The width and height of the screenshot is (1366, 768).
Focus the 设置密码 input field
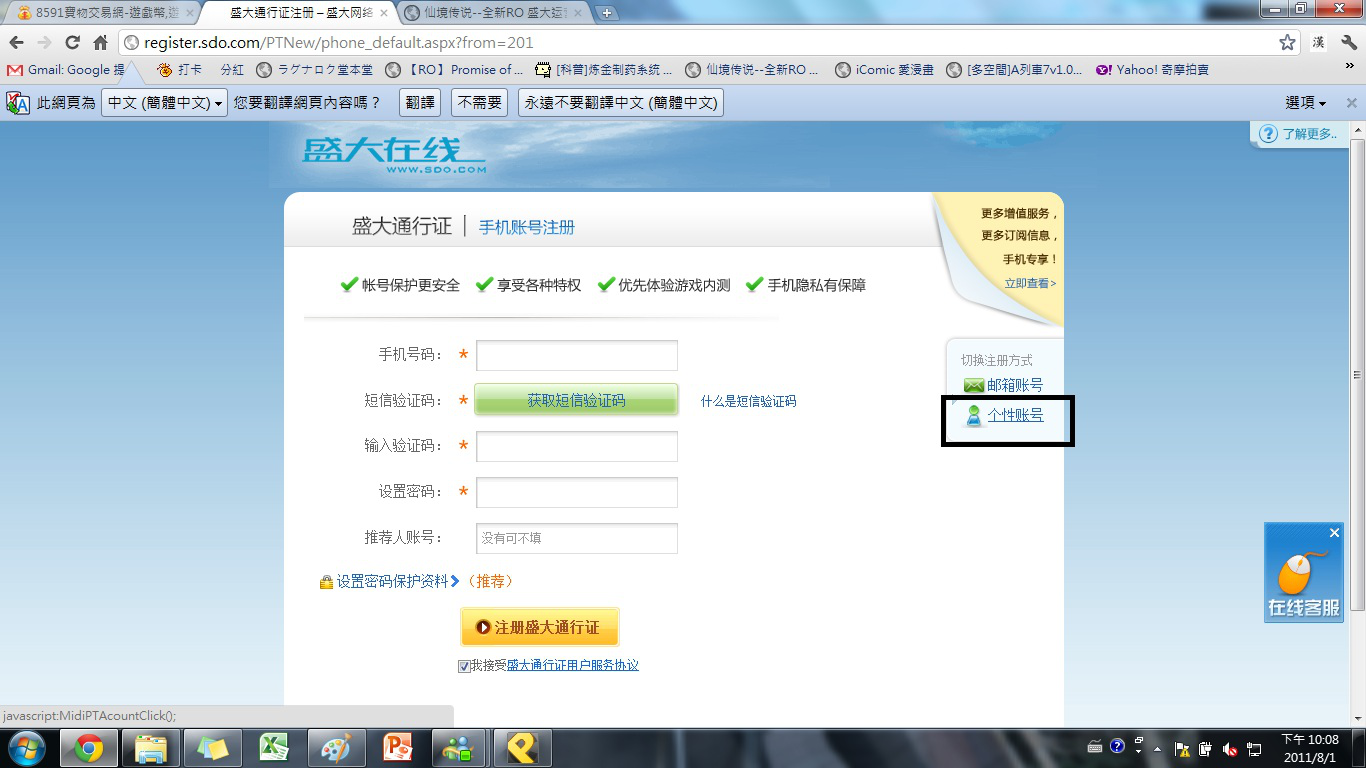[577, 492]
